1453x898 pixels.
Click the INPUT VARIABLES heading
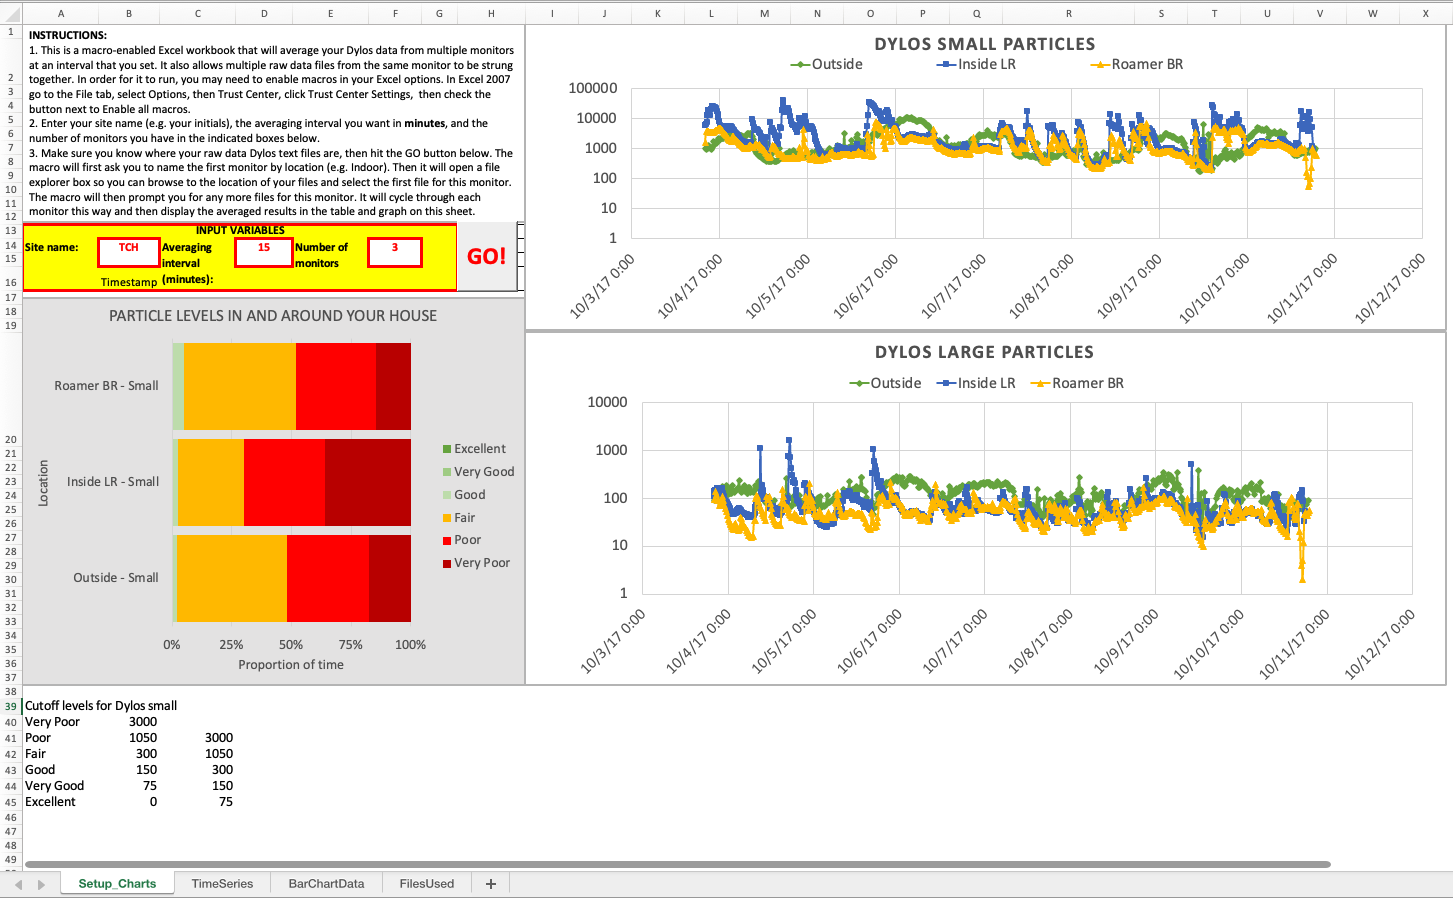tap(240, 230)
